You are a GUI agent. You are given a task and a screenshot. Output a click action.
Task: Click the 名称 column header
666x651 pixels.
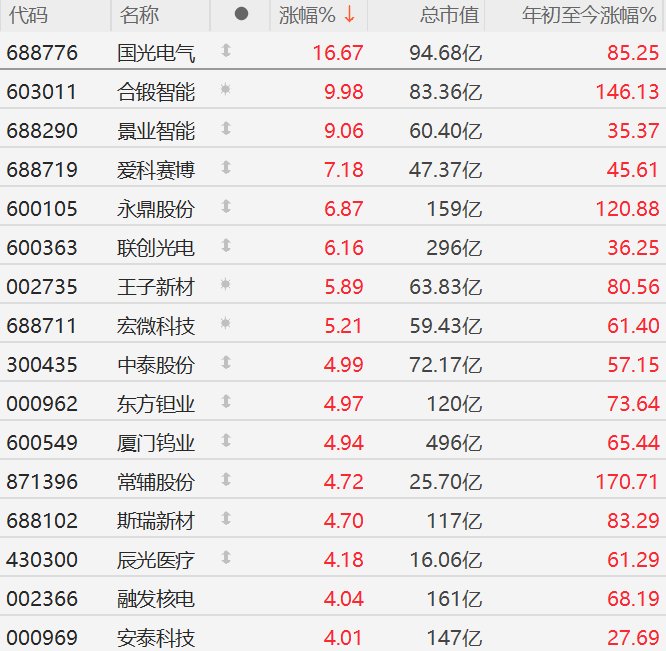[x=139, y=15]
